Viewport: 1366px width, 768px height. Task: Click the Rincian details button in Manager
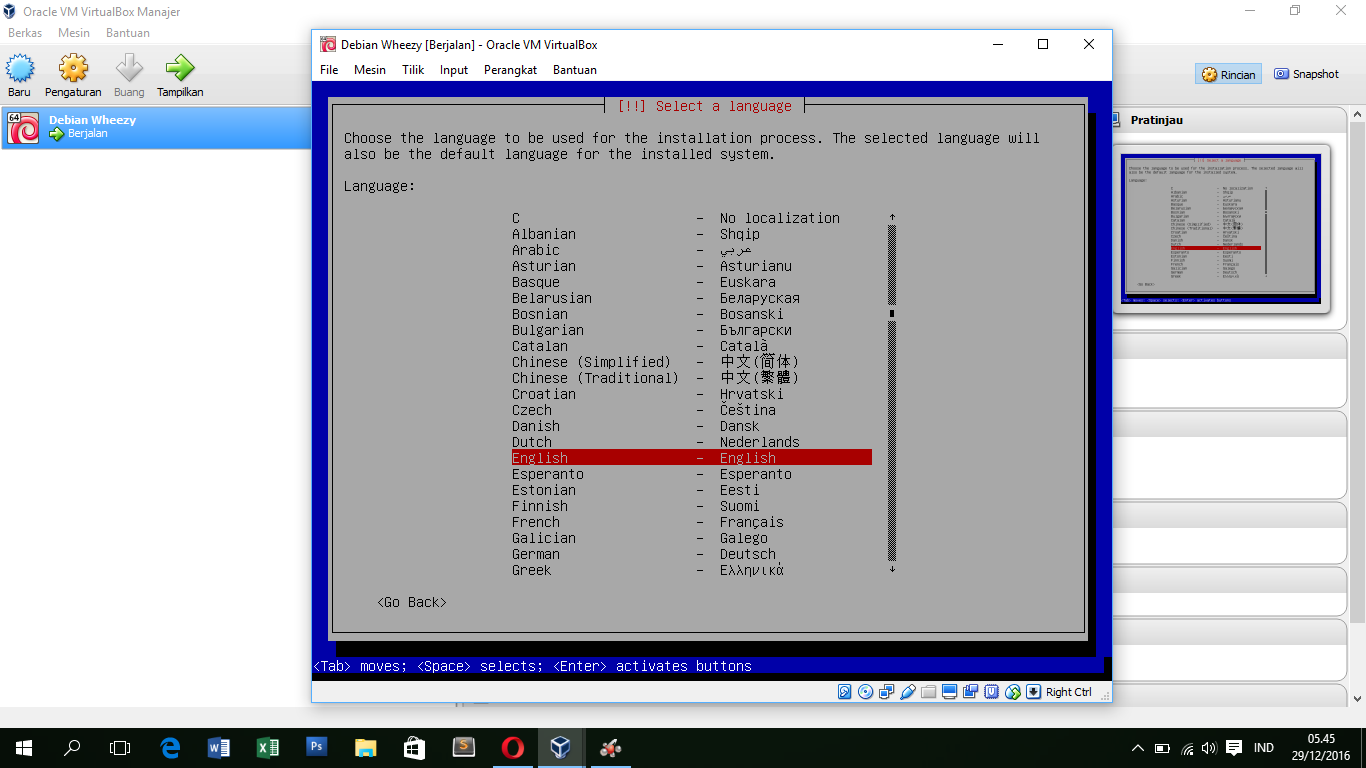1228,74
